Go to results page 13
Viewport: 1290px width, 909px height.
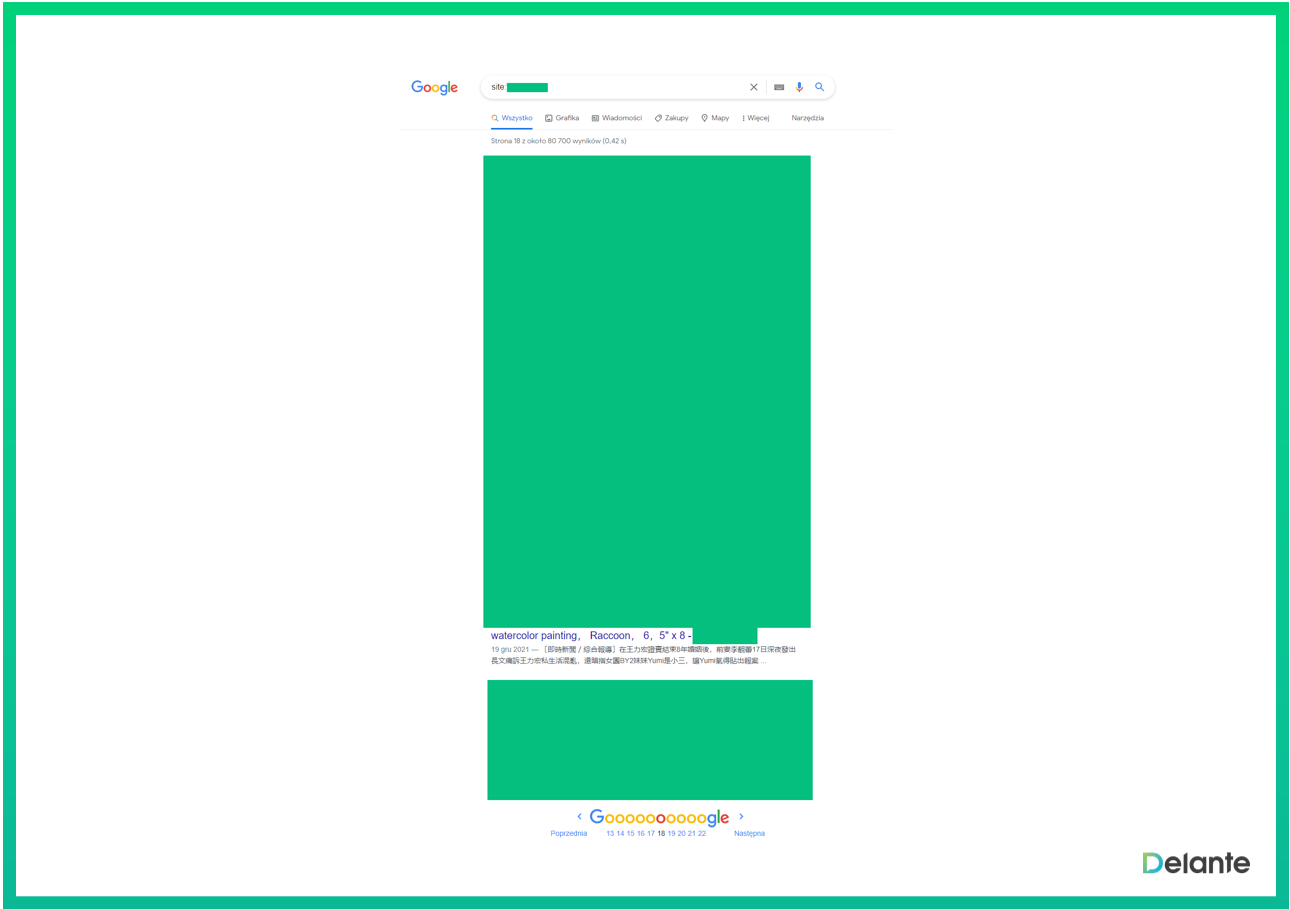tap(610, 833)
